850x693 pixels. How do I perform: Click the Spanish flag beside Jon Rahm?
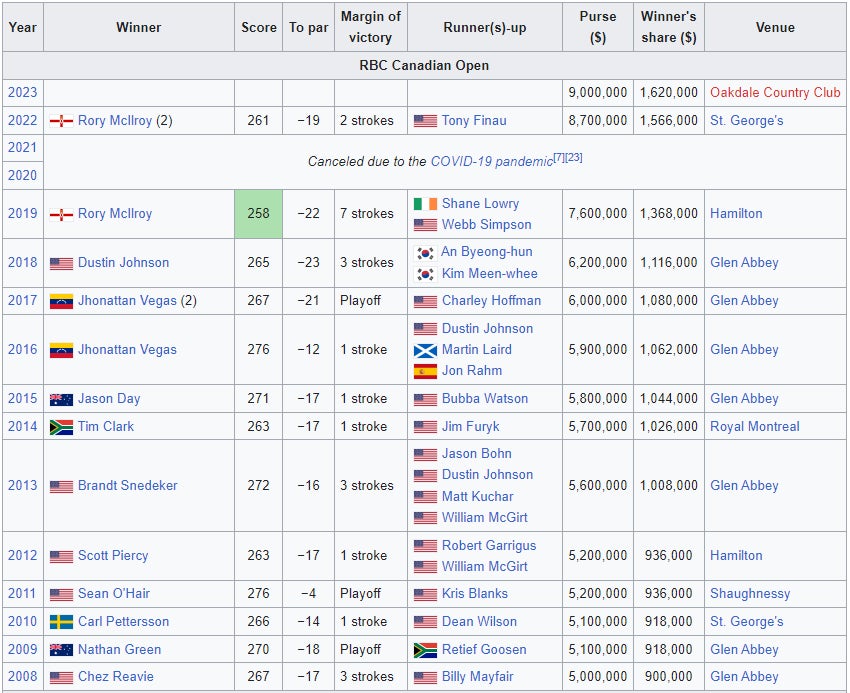coord(425,371)
